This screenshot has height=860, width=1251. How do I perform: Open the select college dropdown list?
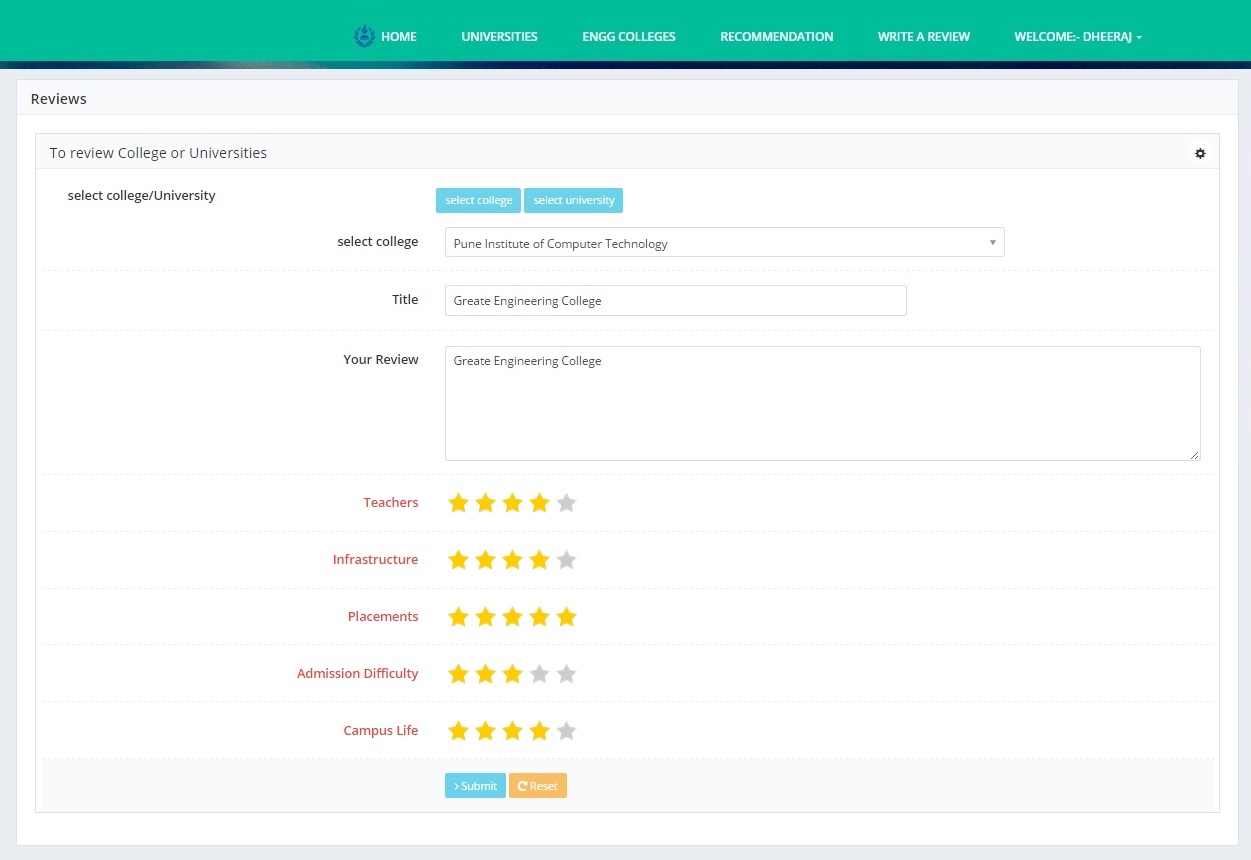point(724,243)
